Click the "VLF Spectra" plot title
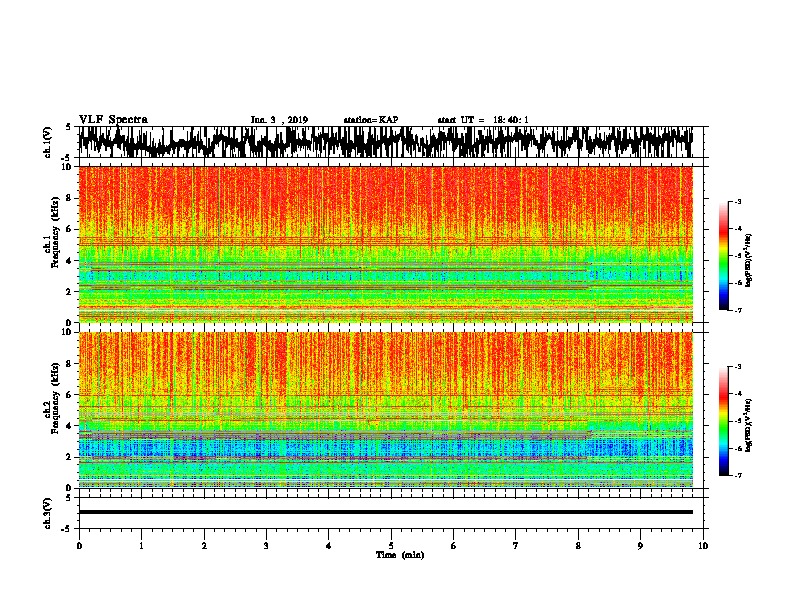The height and width of the screenshot is (612, 792). 113,119
